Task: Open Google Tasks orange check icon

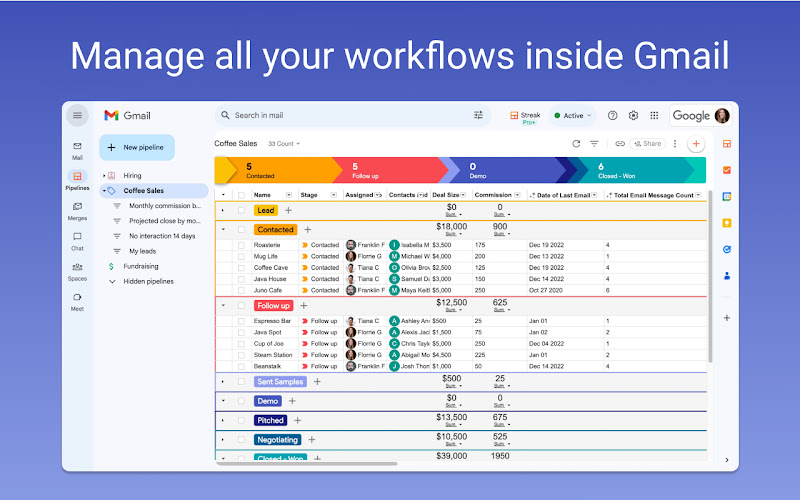Action: pos(727,170)
